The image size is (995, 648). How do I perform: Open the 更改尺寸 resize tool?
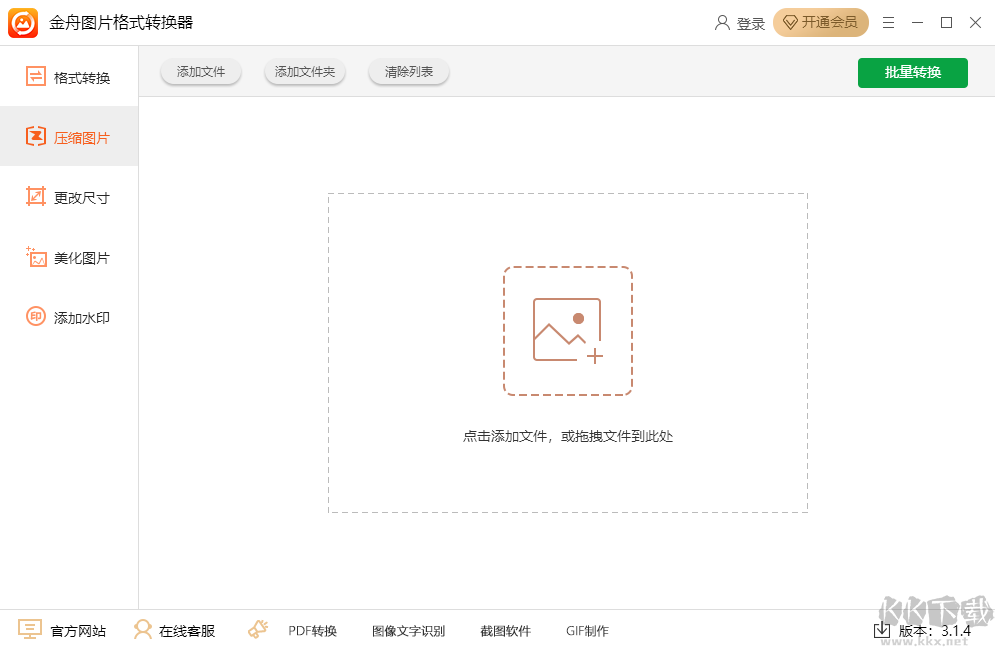pos(69,196)
